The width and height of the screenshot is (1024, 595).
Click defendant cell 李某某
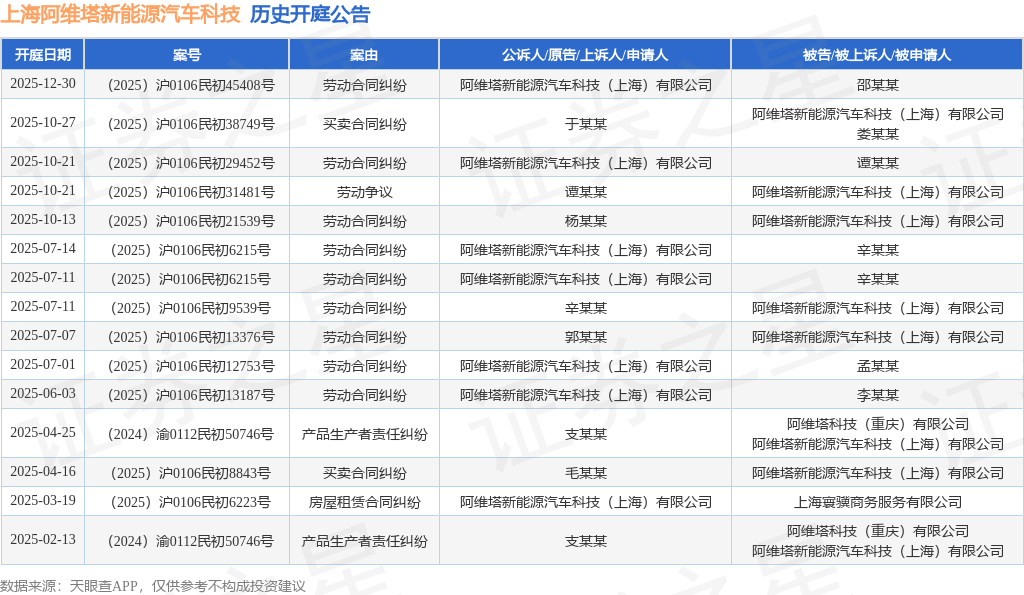click(x=878, y=395)
